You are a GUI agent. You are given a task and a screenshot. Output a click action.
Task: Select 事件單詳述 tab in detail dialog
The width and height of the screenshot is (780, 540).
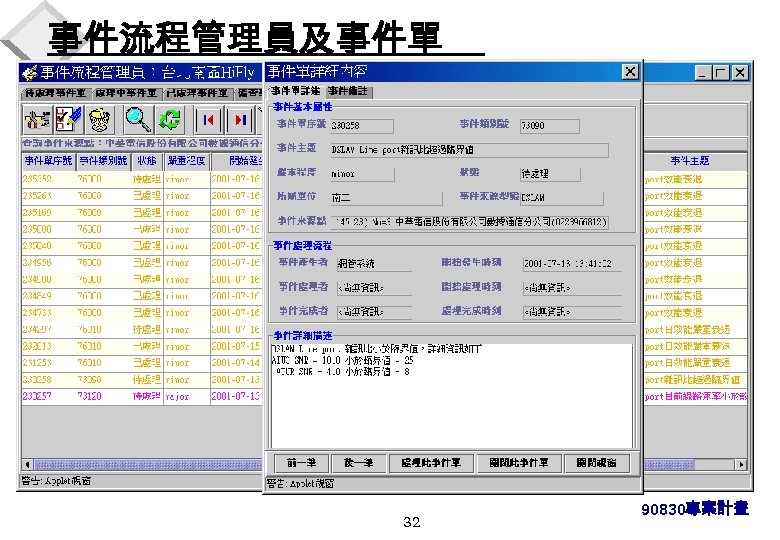[295, 91]
